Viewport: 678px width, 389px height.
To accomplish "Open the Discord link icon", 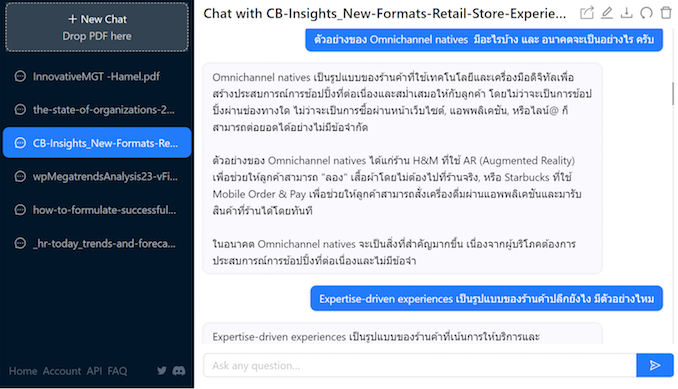I will pos(179,370).
